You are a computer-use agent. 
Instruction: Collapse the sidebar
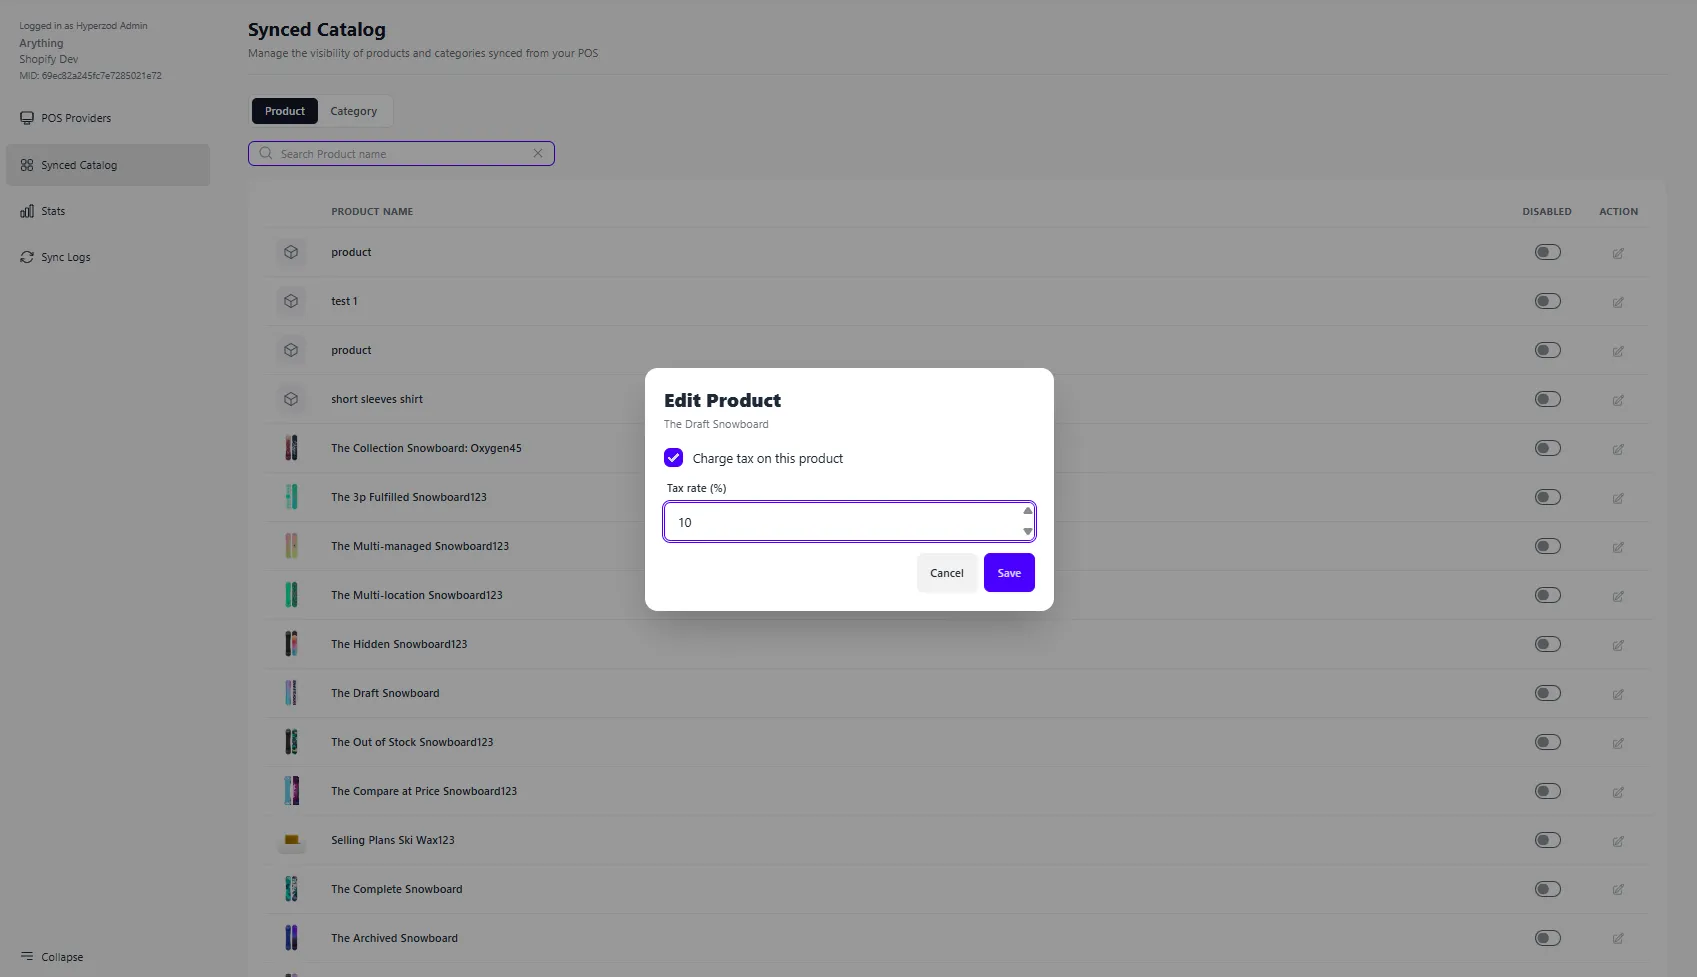[52, 957]
